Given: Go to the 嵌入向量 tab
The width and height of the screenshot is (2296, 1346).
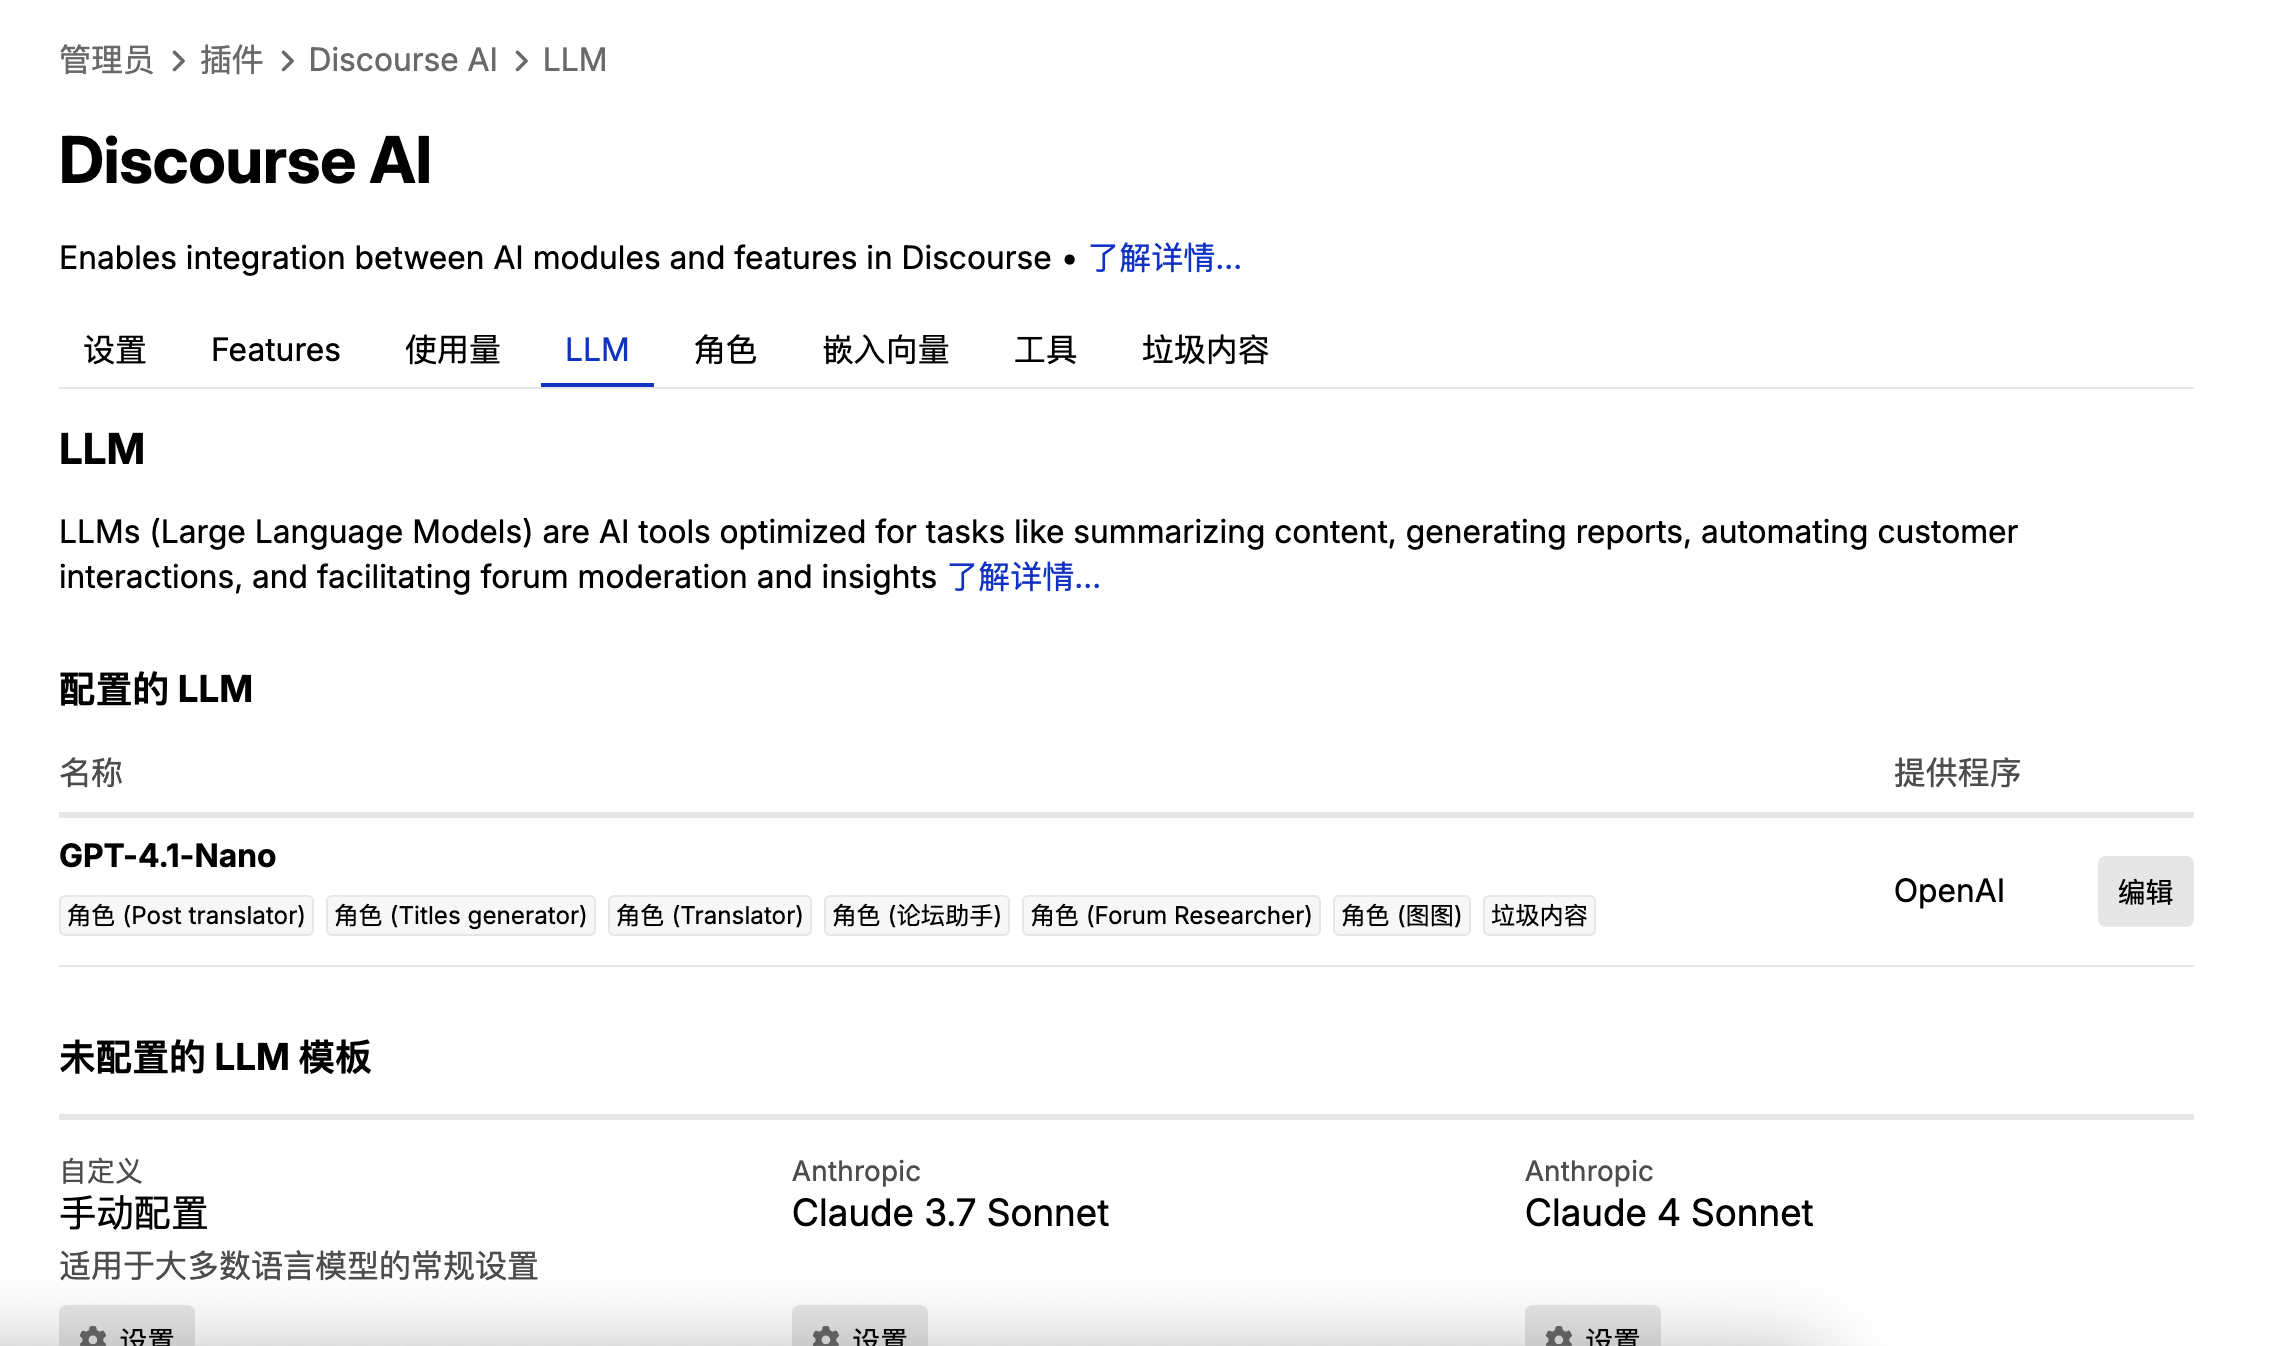Looking at the screenshot, I should 885,350.
